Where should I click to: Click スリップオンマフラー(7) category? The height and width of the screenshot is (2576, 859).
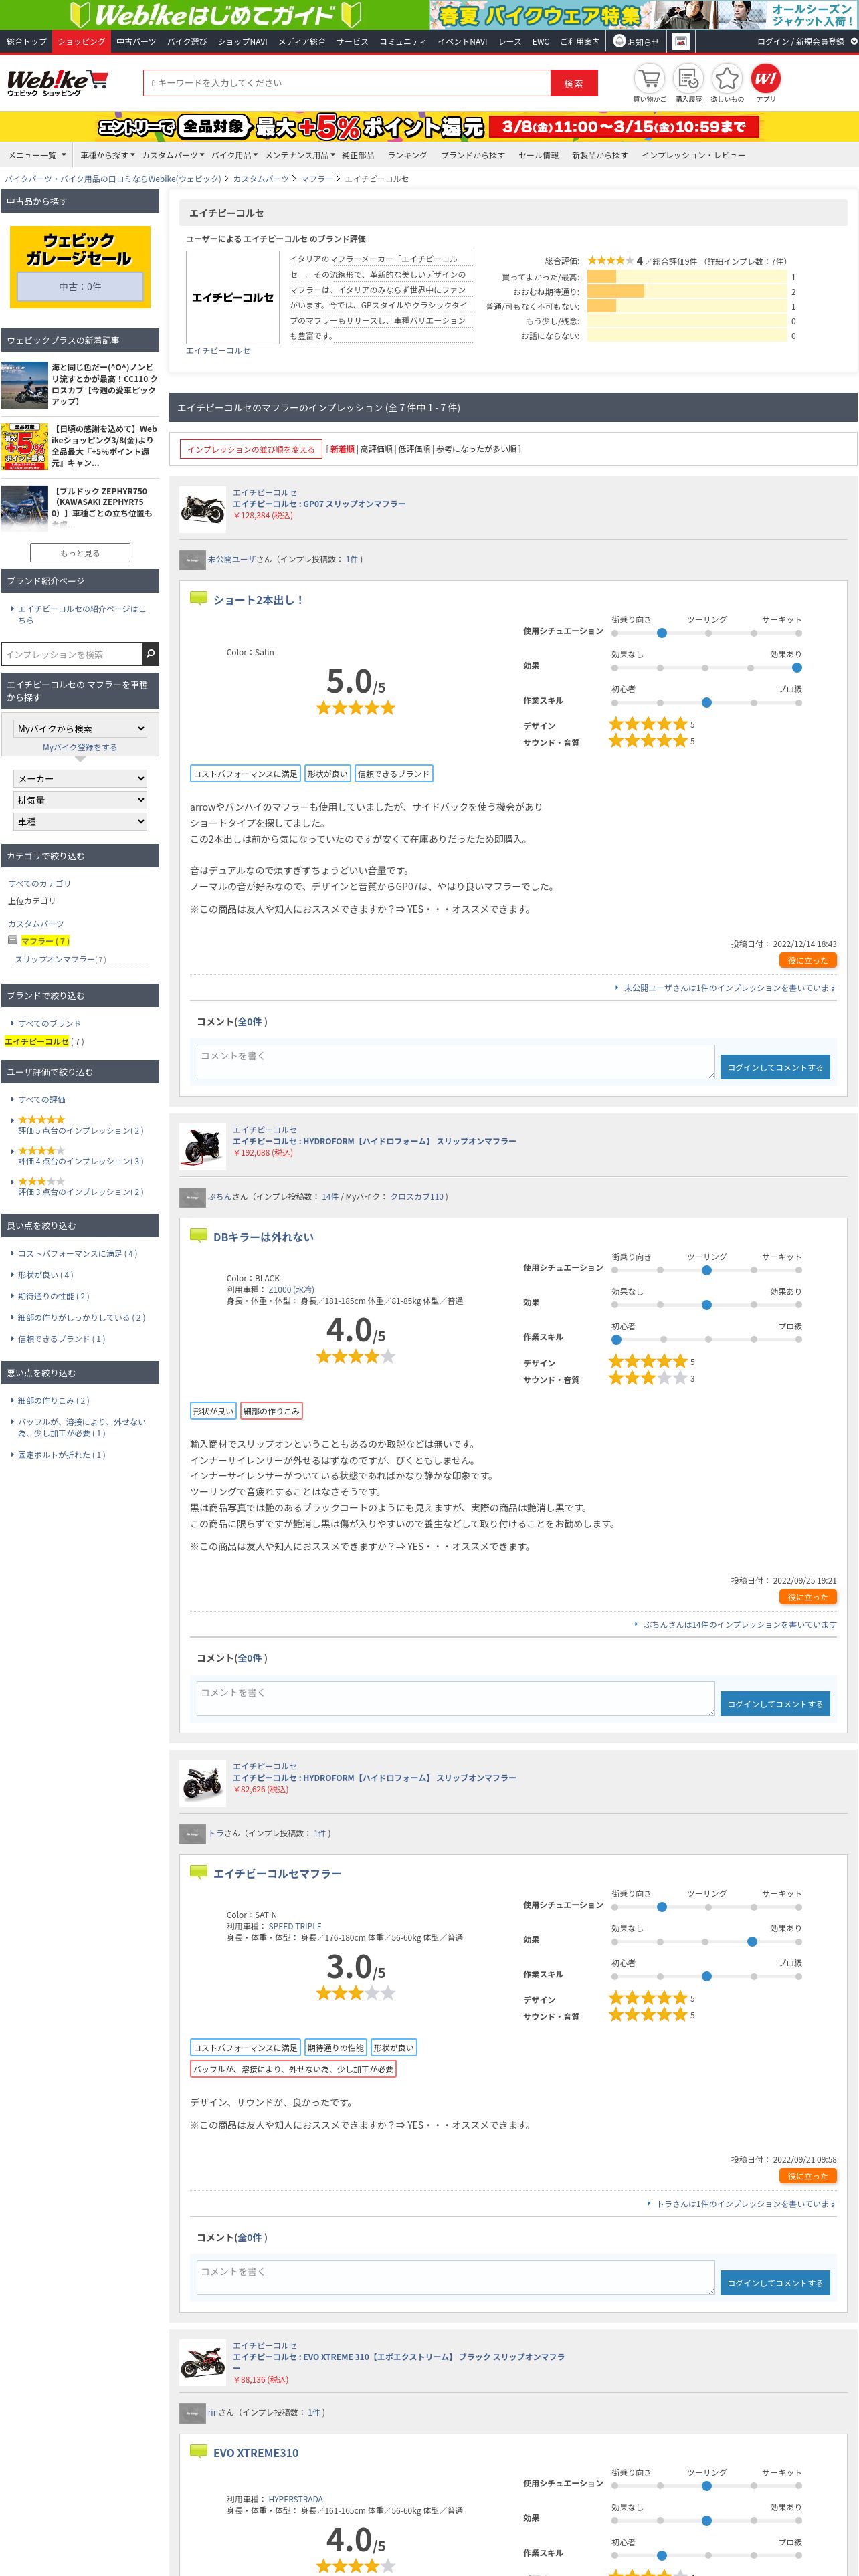(x=60, y=959)
